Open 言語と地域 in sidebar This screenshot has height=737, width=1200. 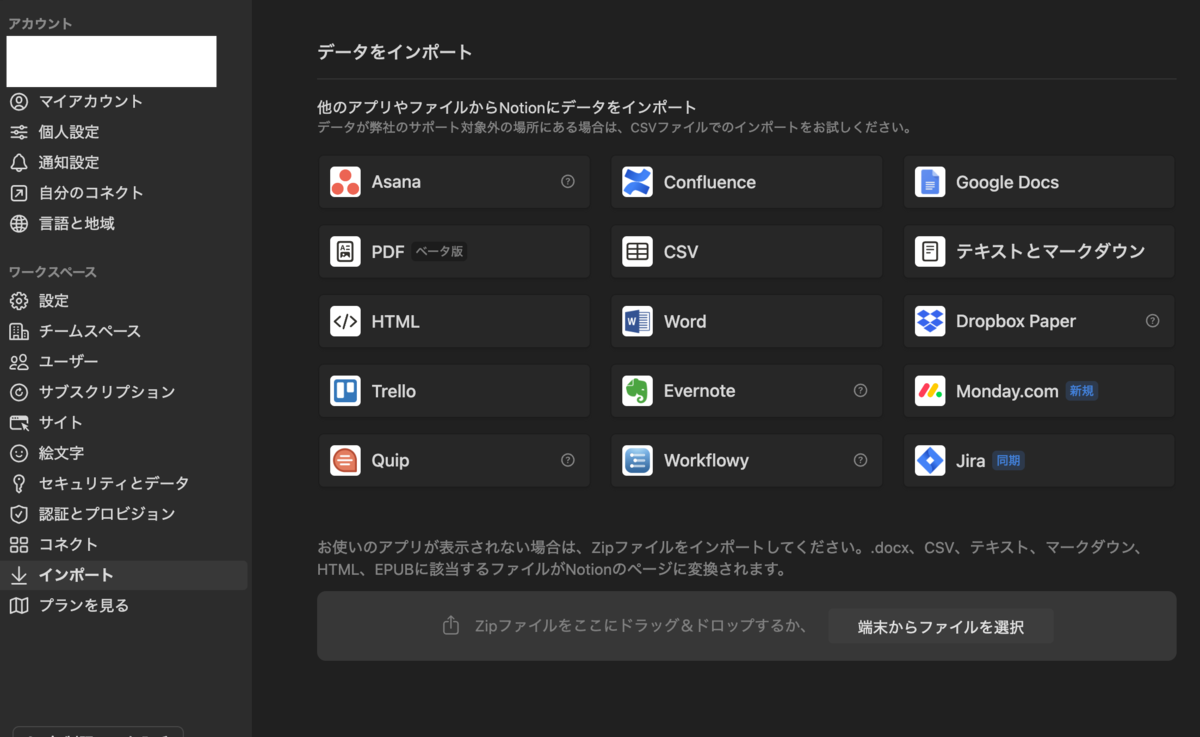pos(124,223)
